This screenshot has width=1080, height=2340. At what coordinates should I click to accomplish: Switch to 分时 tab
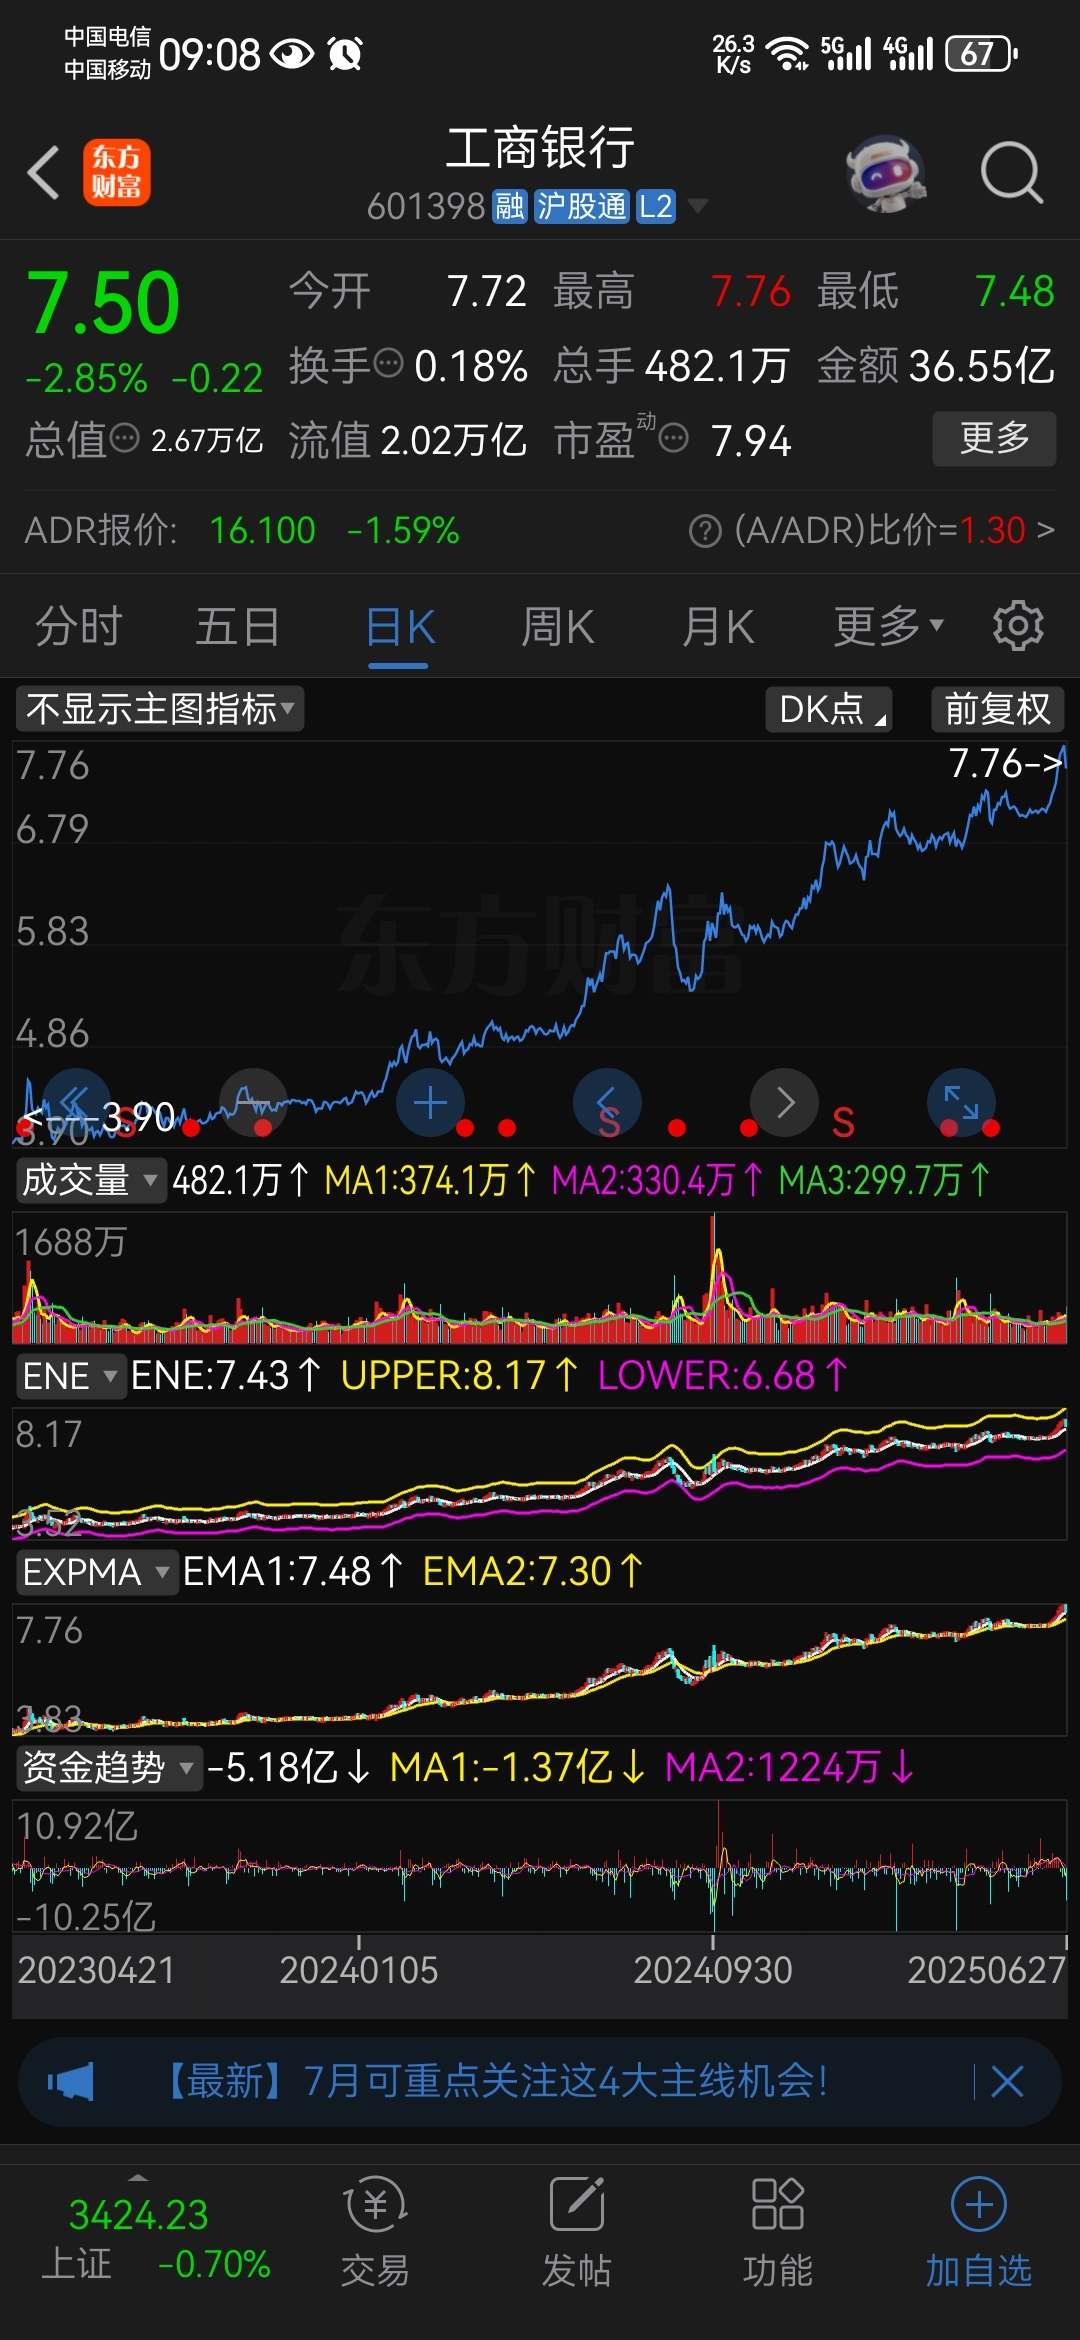79,627
